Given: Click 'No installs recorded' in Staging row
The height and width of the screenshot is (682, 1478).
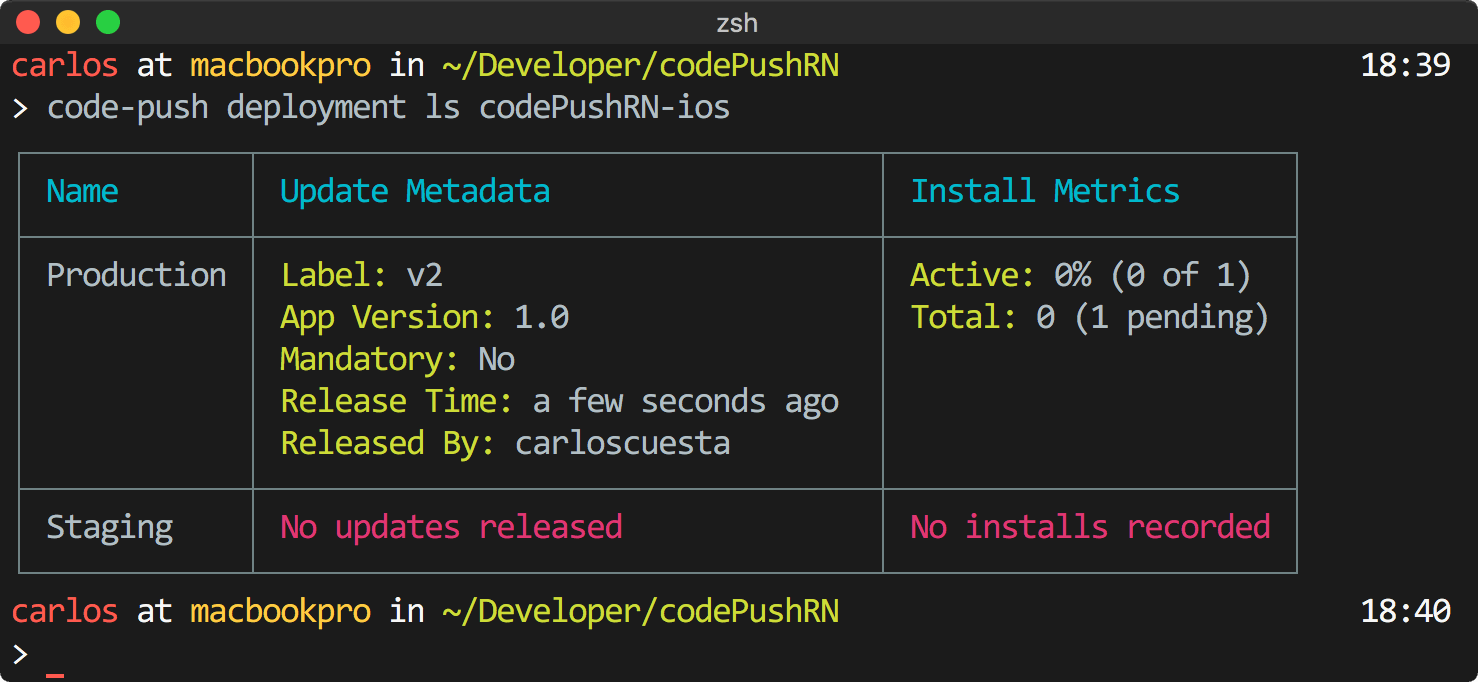Looking at the screenshot, I should pyautogui.click(x=1090, y=527).
